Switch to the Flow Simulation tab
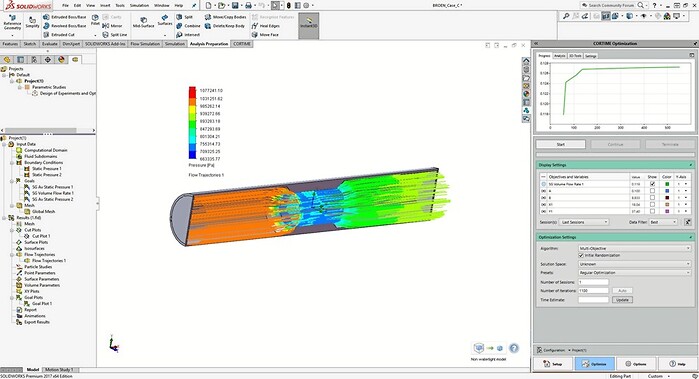 coord(144,44)
